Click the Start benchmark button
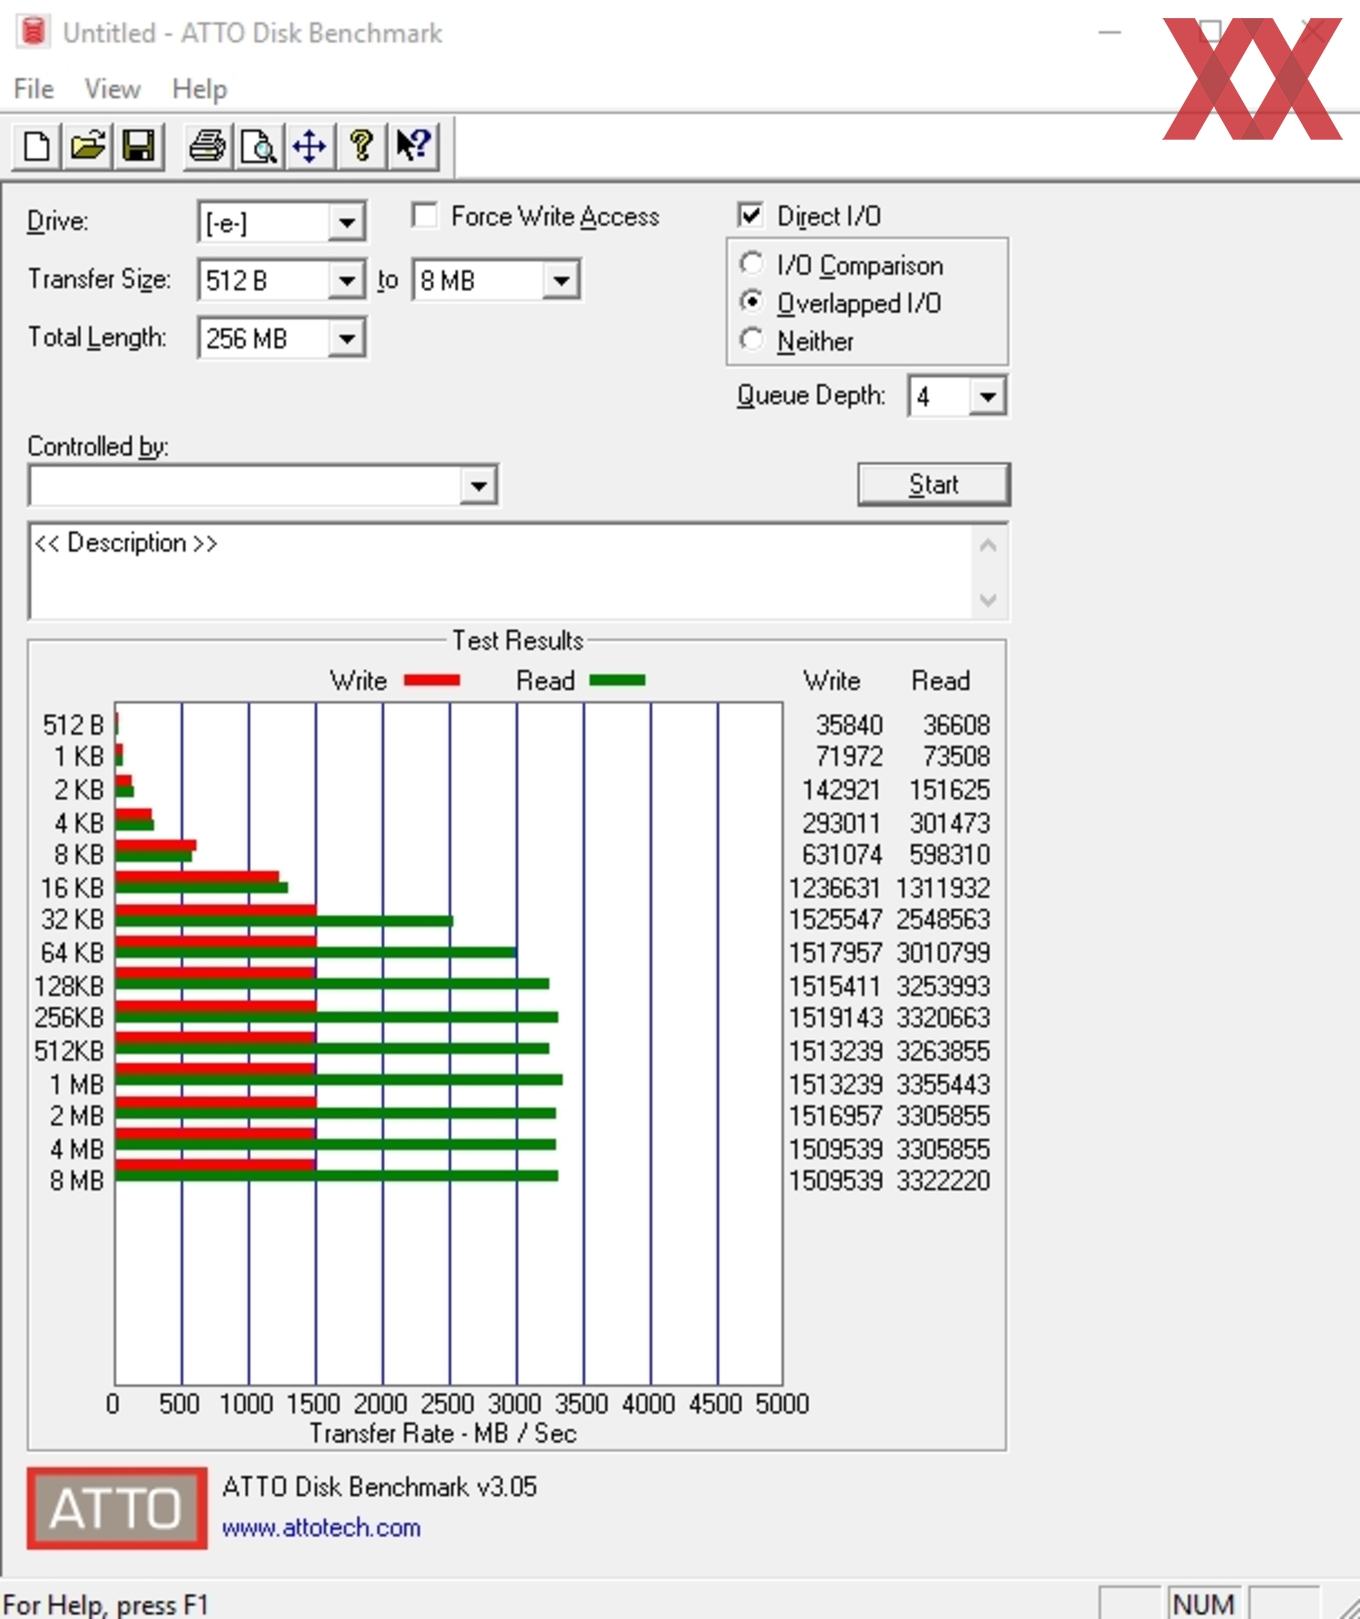Screen dimensions: 1360x1619 (x=934, y=484)
